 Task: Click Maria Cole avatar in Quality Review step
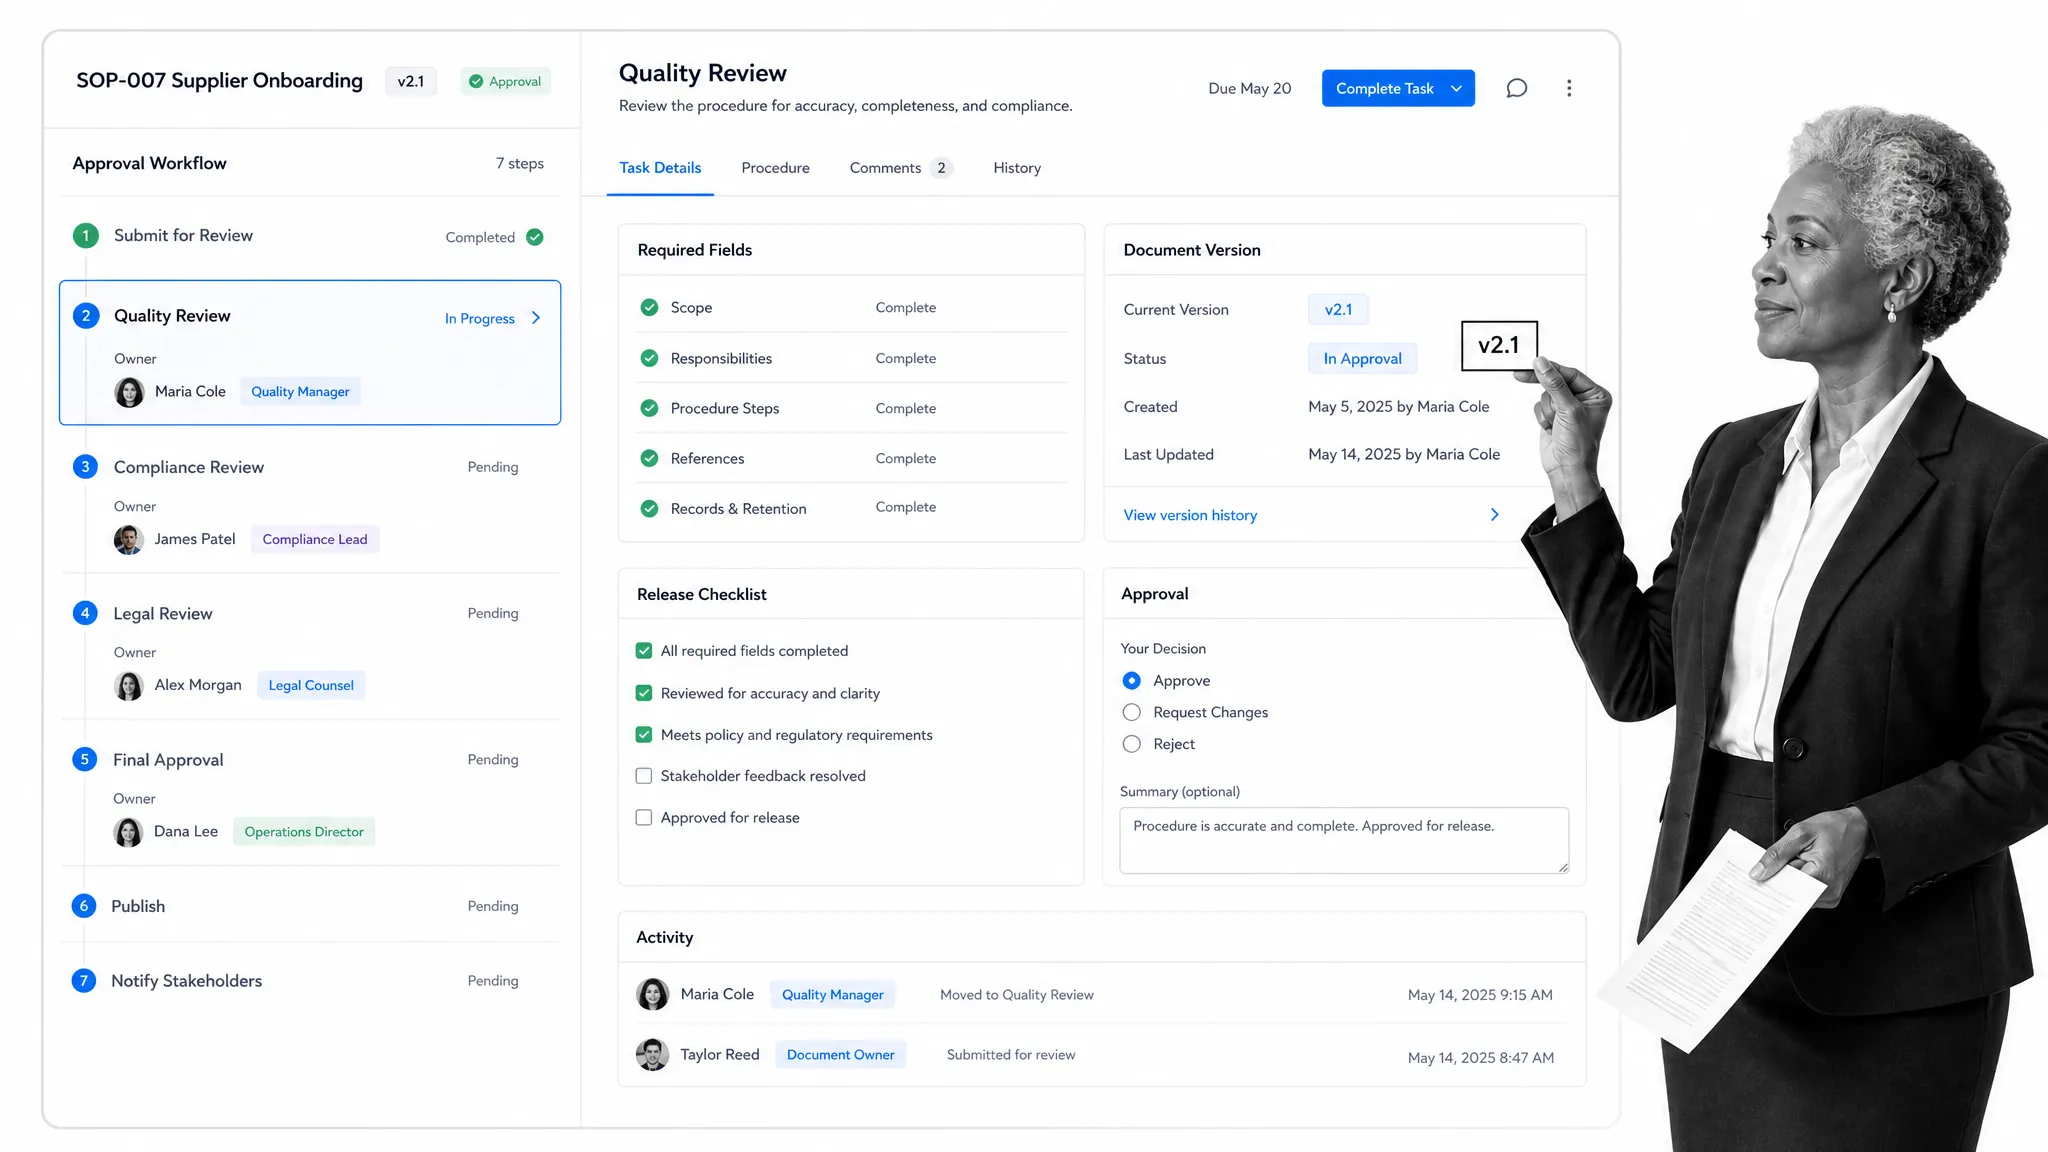click(x=129, y=392)
